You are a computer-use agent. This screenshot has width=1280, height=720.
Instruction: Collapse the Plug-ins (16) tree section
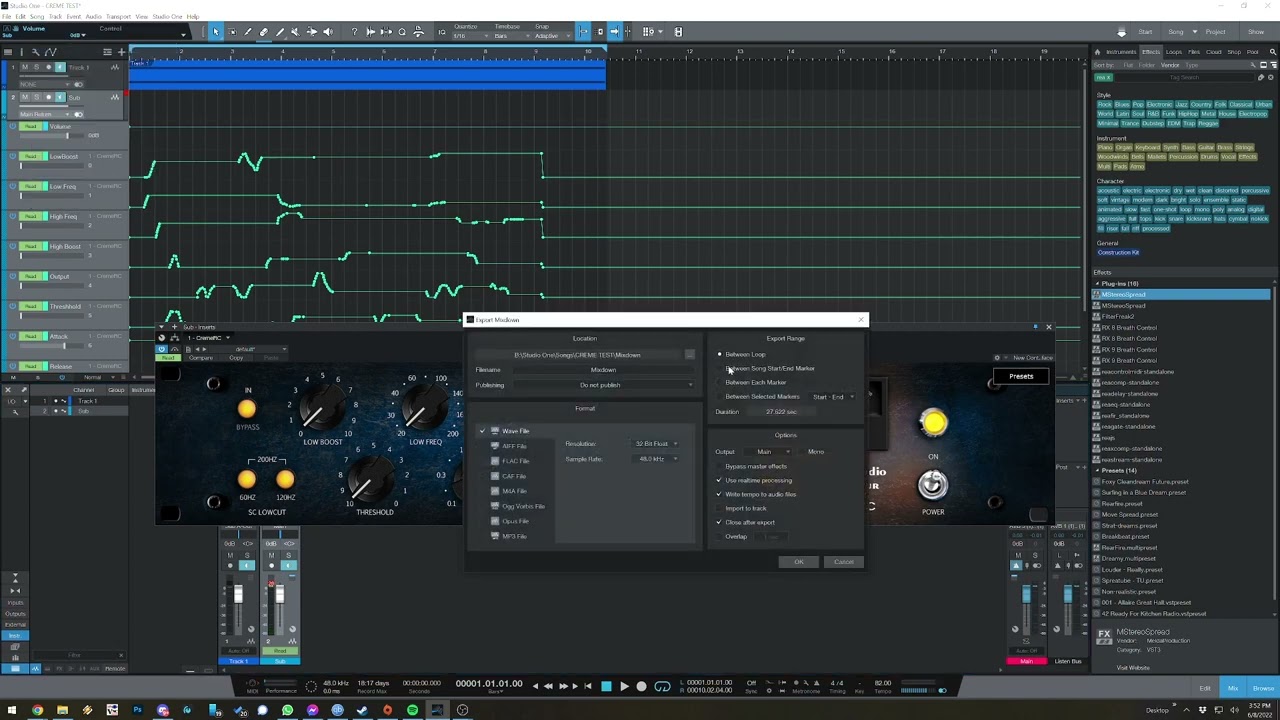pyautogui.click(x=1098, y=284)
